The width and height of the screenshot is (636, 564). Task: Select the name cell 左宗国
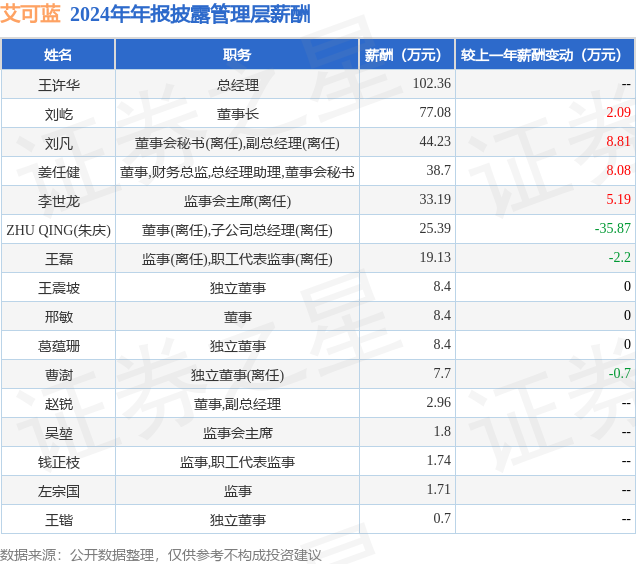click(x=59, y=491)
